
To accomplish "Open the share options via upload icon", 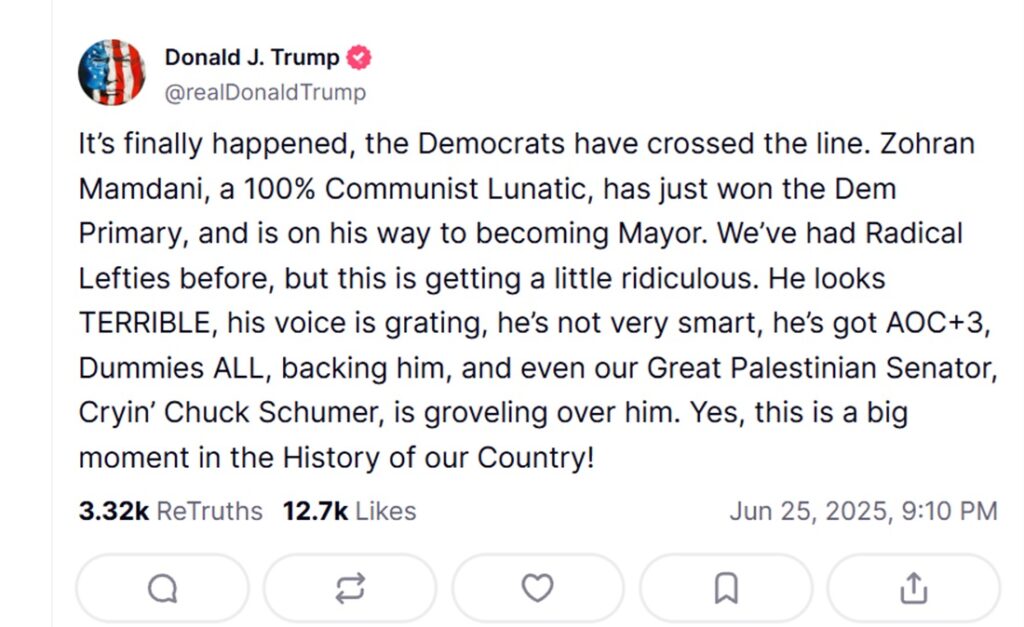I will point(913,589).
